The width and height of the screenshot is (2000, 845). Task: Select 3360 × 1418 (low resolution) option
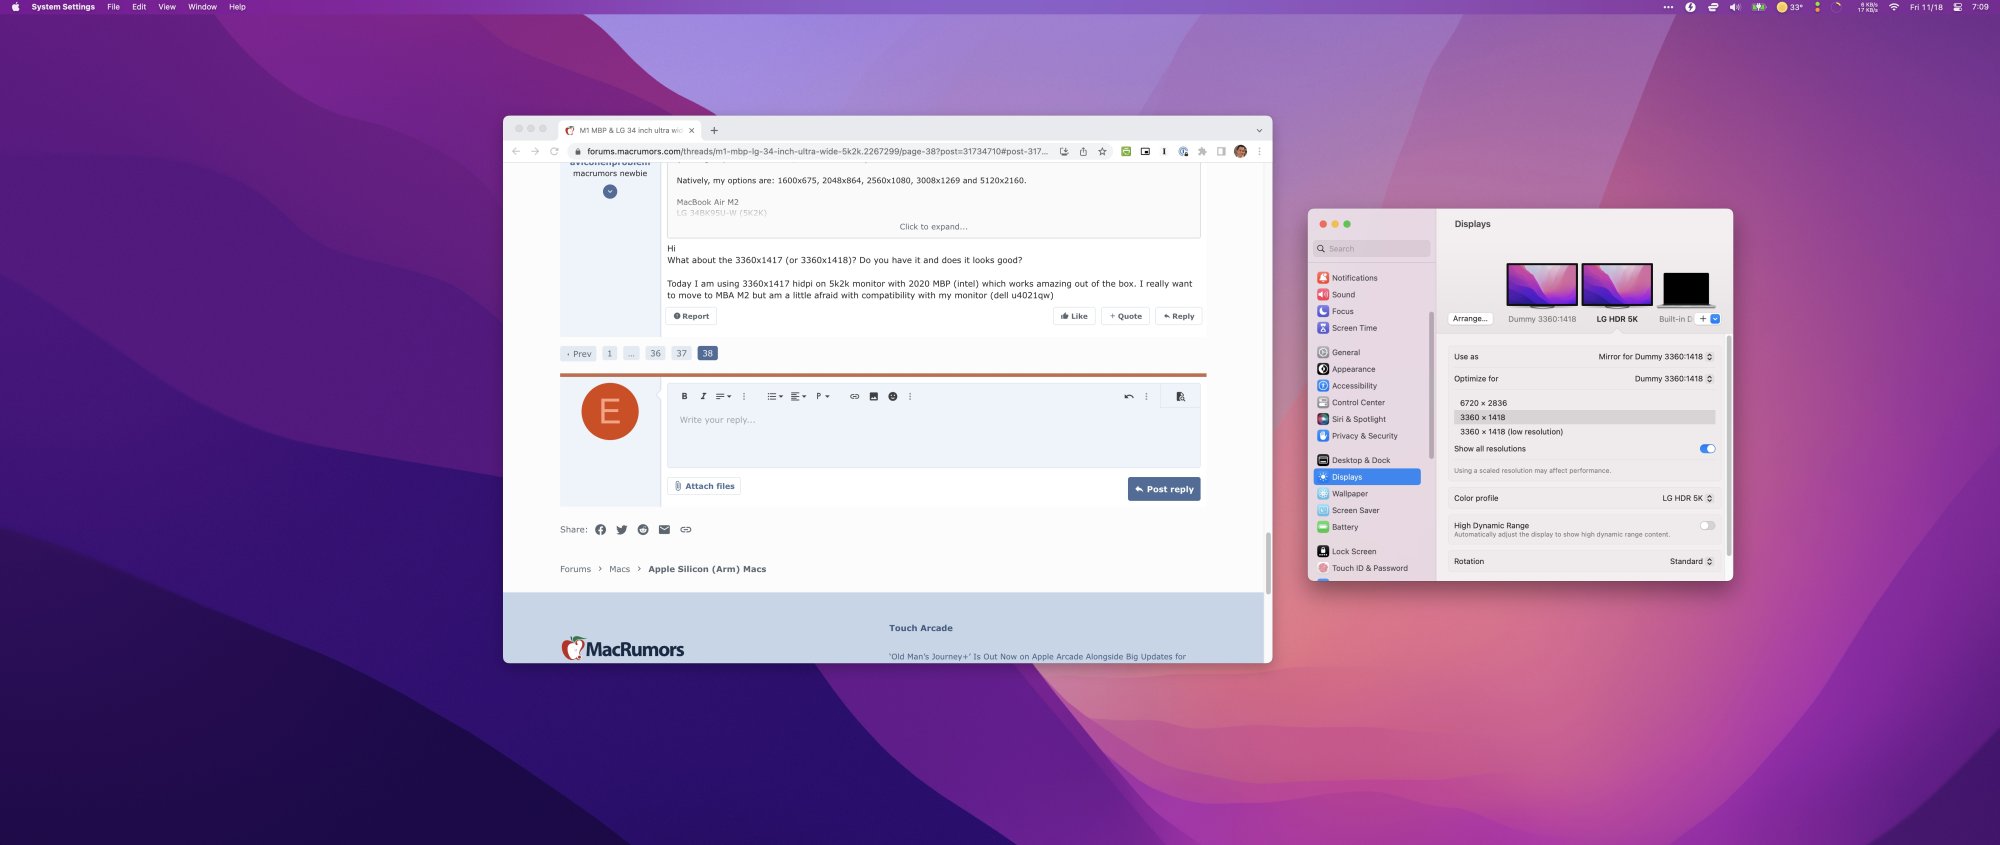(1584, 432)
